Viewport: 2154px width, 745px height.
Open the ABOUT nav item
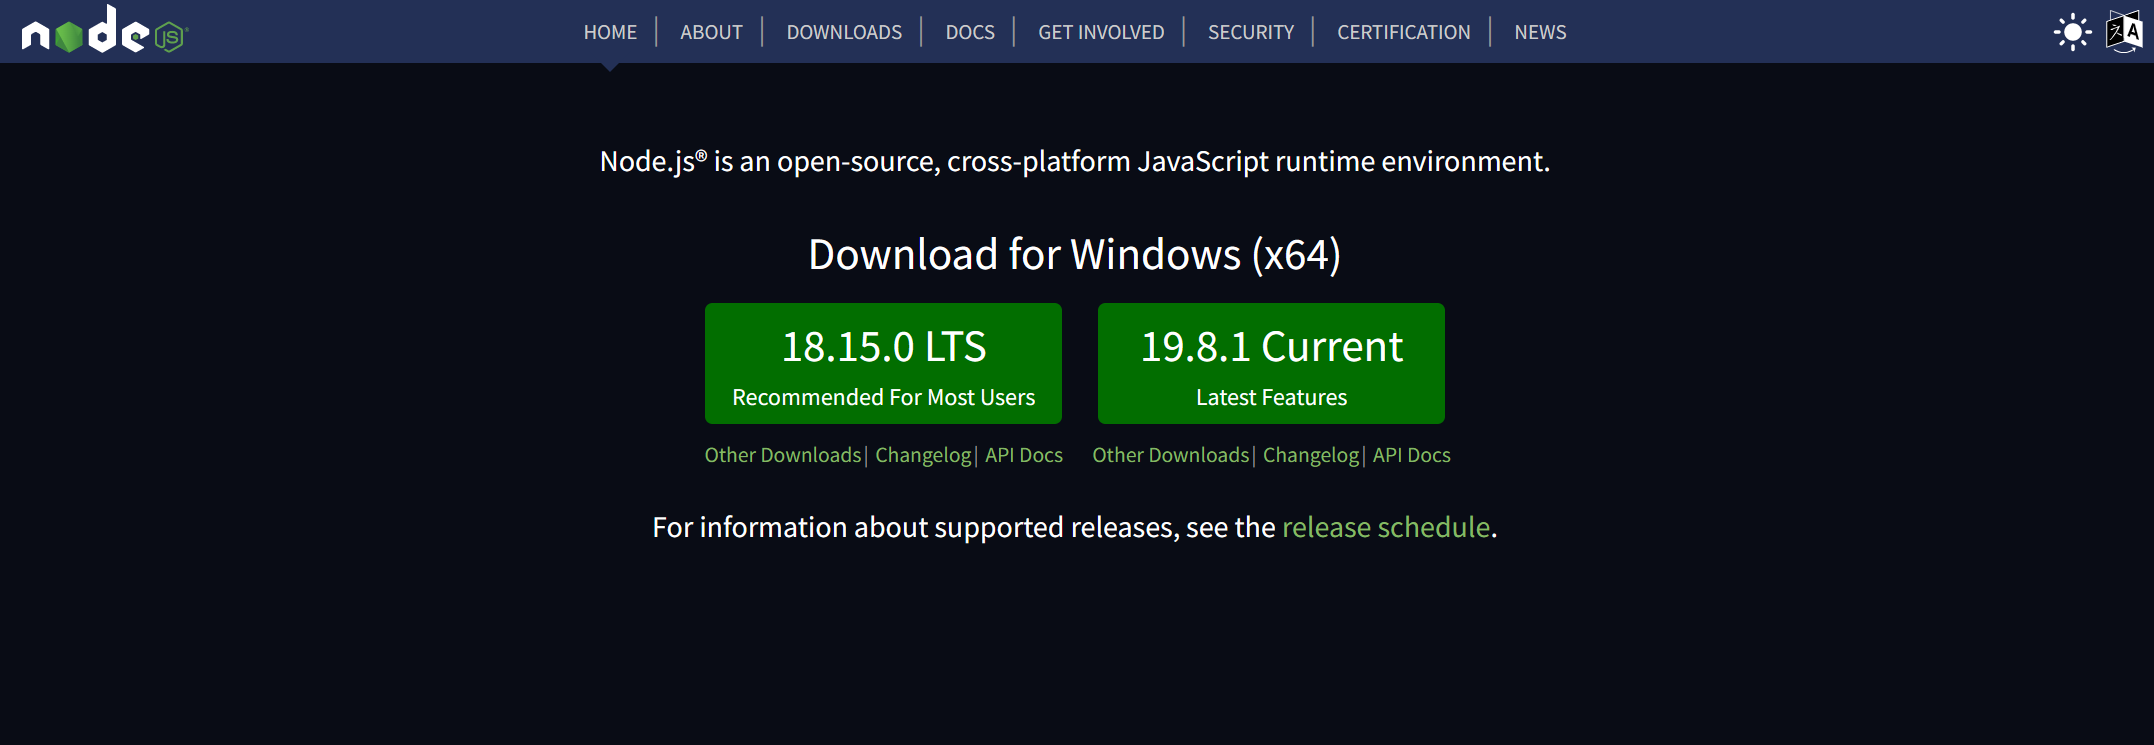click(711, 32)
